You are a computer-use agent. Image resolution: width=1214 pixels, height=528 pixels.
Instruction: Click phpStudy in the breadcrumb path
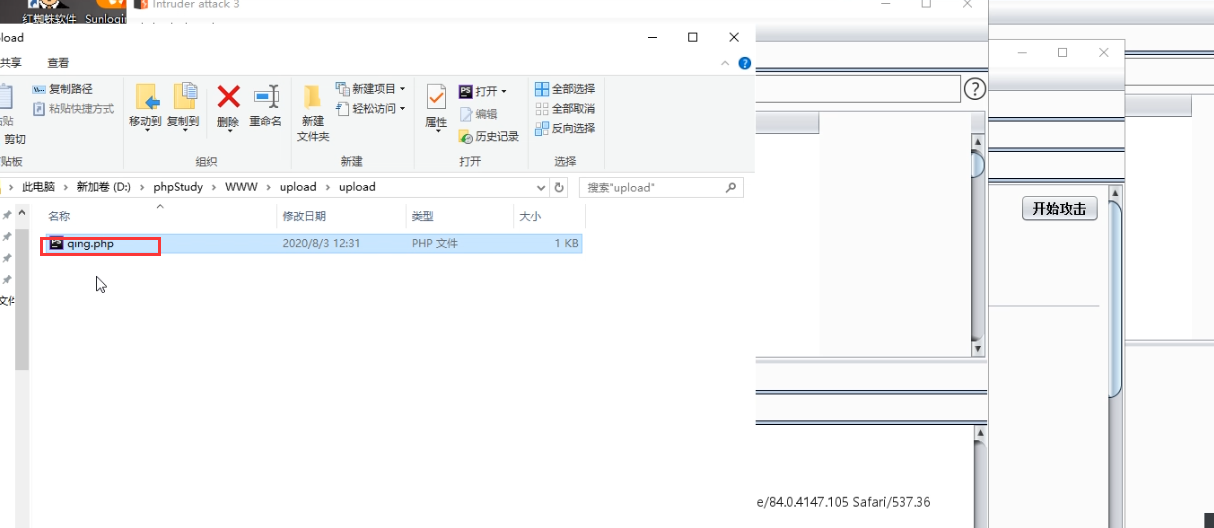click(x=177, y=187)
